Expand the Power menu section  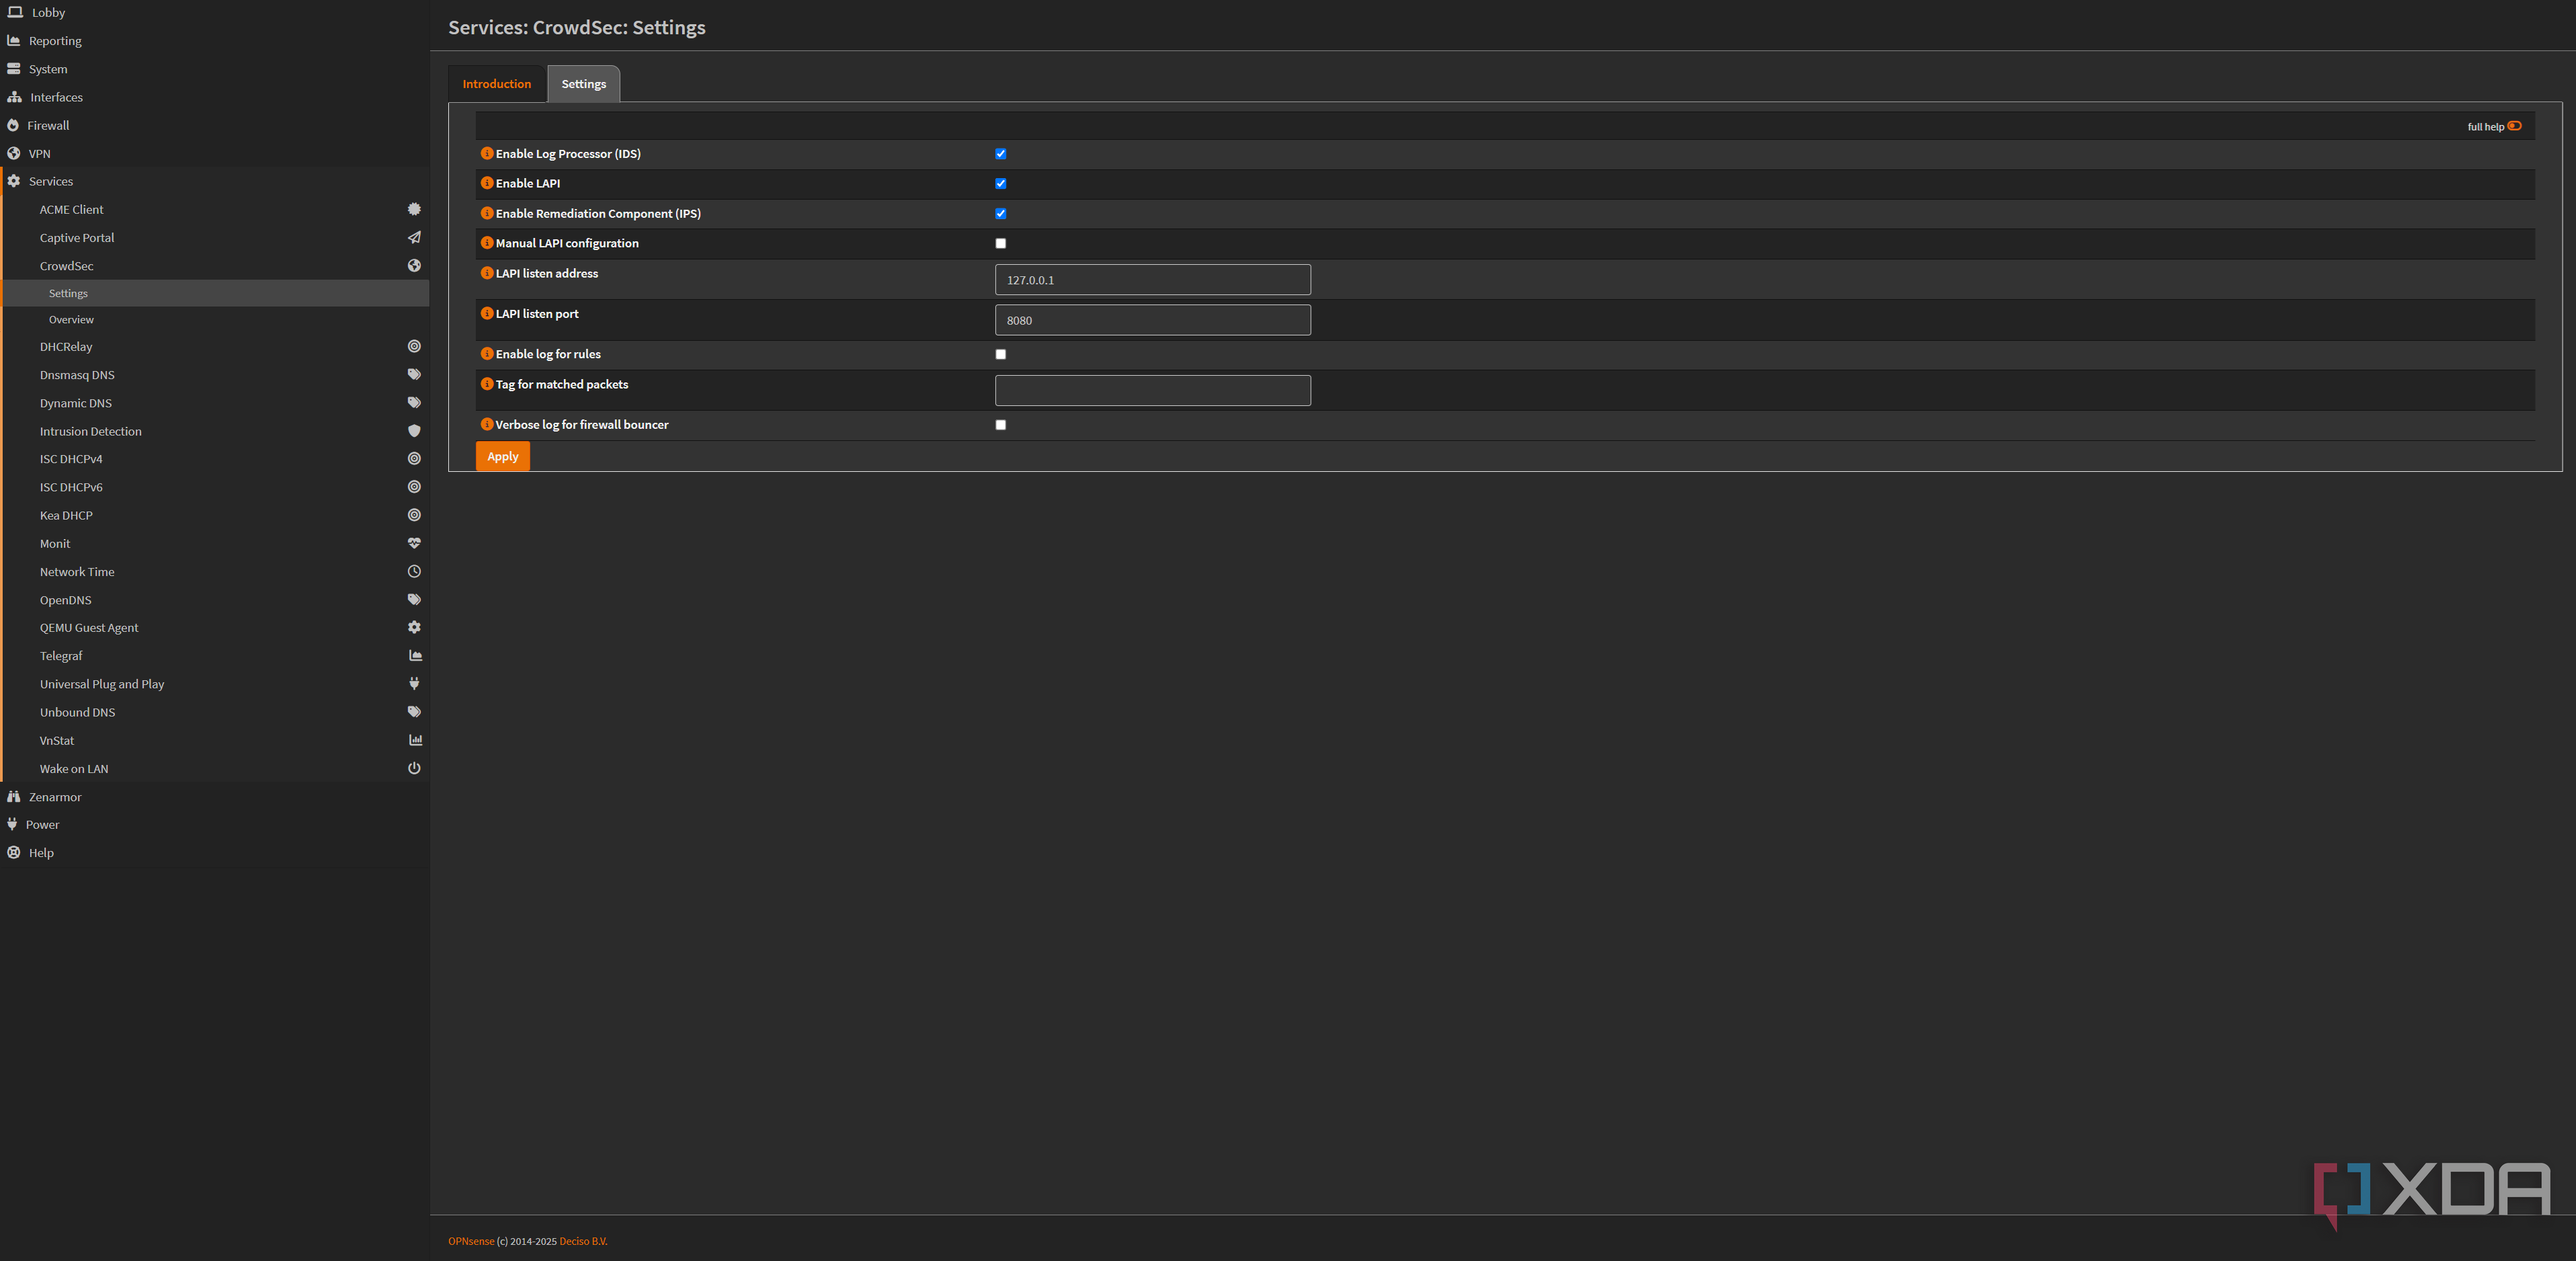click(215, 825)
